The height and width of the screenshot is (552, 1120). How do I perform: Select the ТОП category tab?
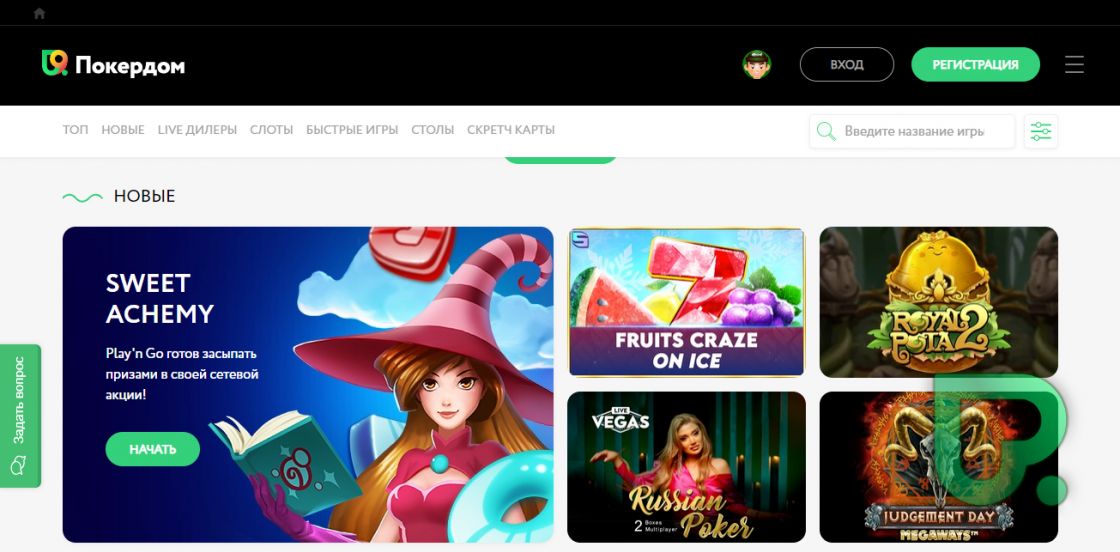[75, 130]
